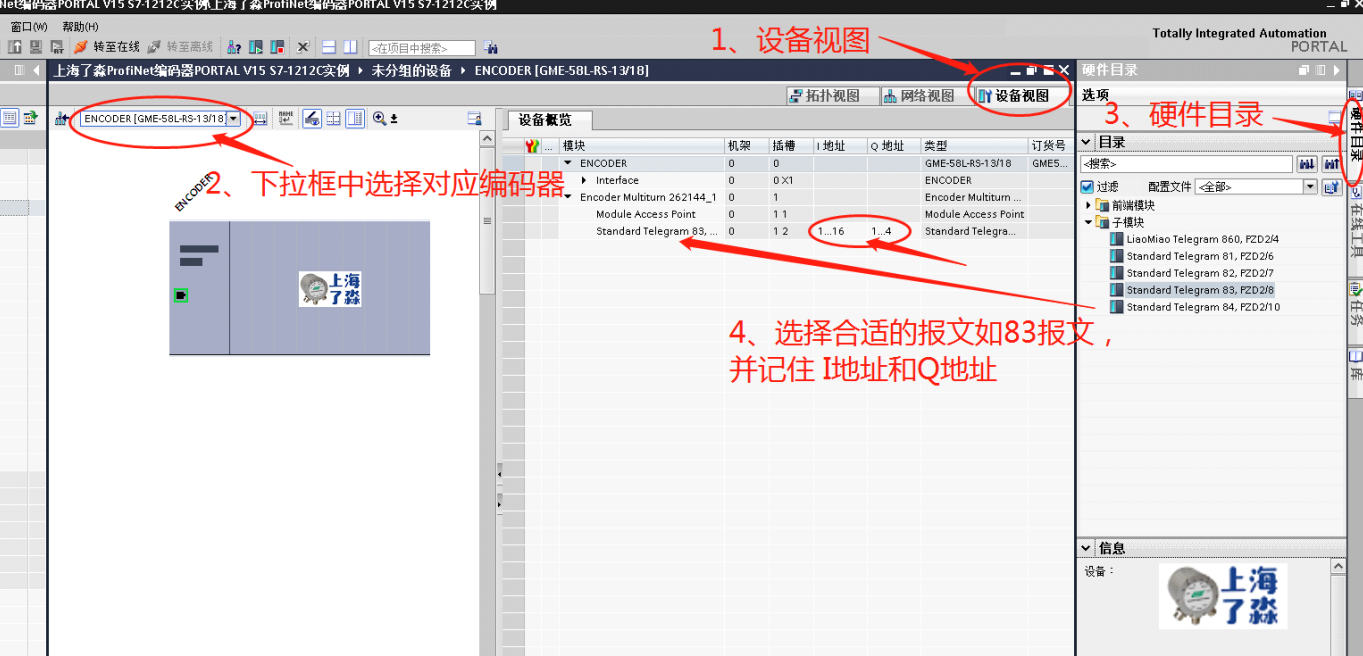The image size is (1363, 656).
Task: Select Standard Telegram 84, PZD2/10
Action: coord(1203,307)
